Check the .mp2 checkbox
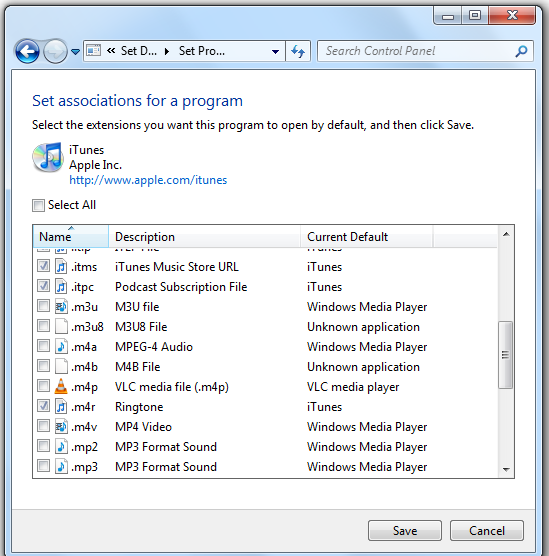 coord(43,446)
